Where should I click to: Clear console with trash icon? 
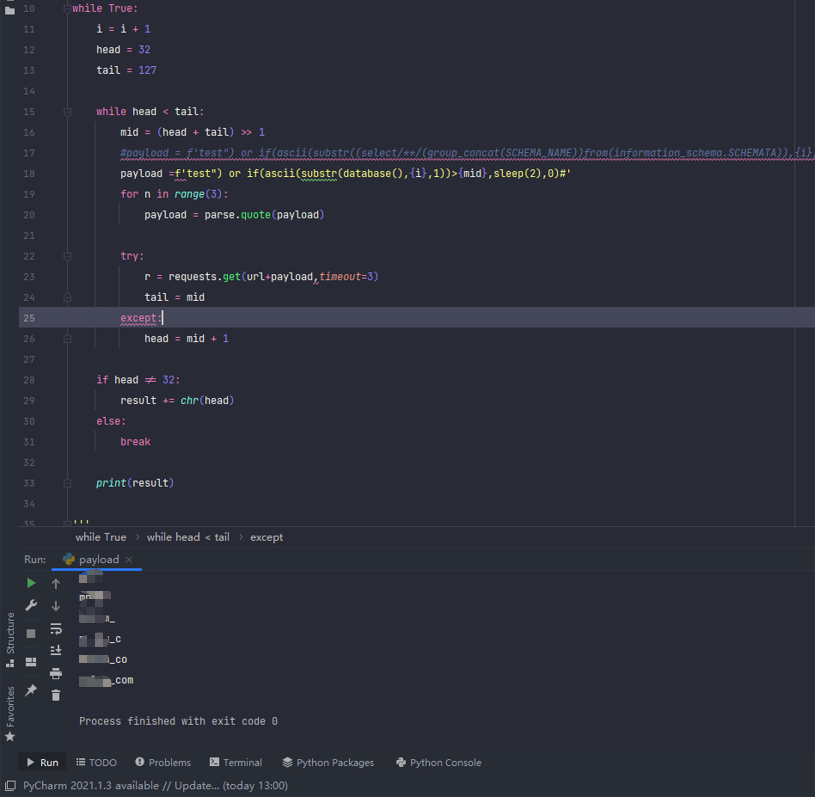56,696
